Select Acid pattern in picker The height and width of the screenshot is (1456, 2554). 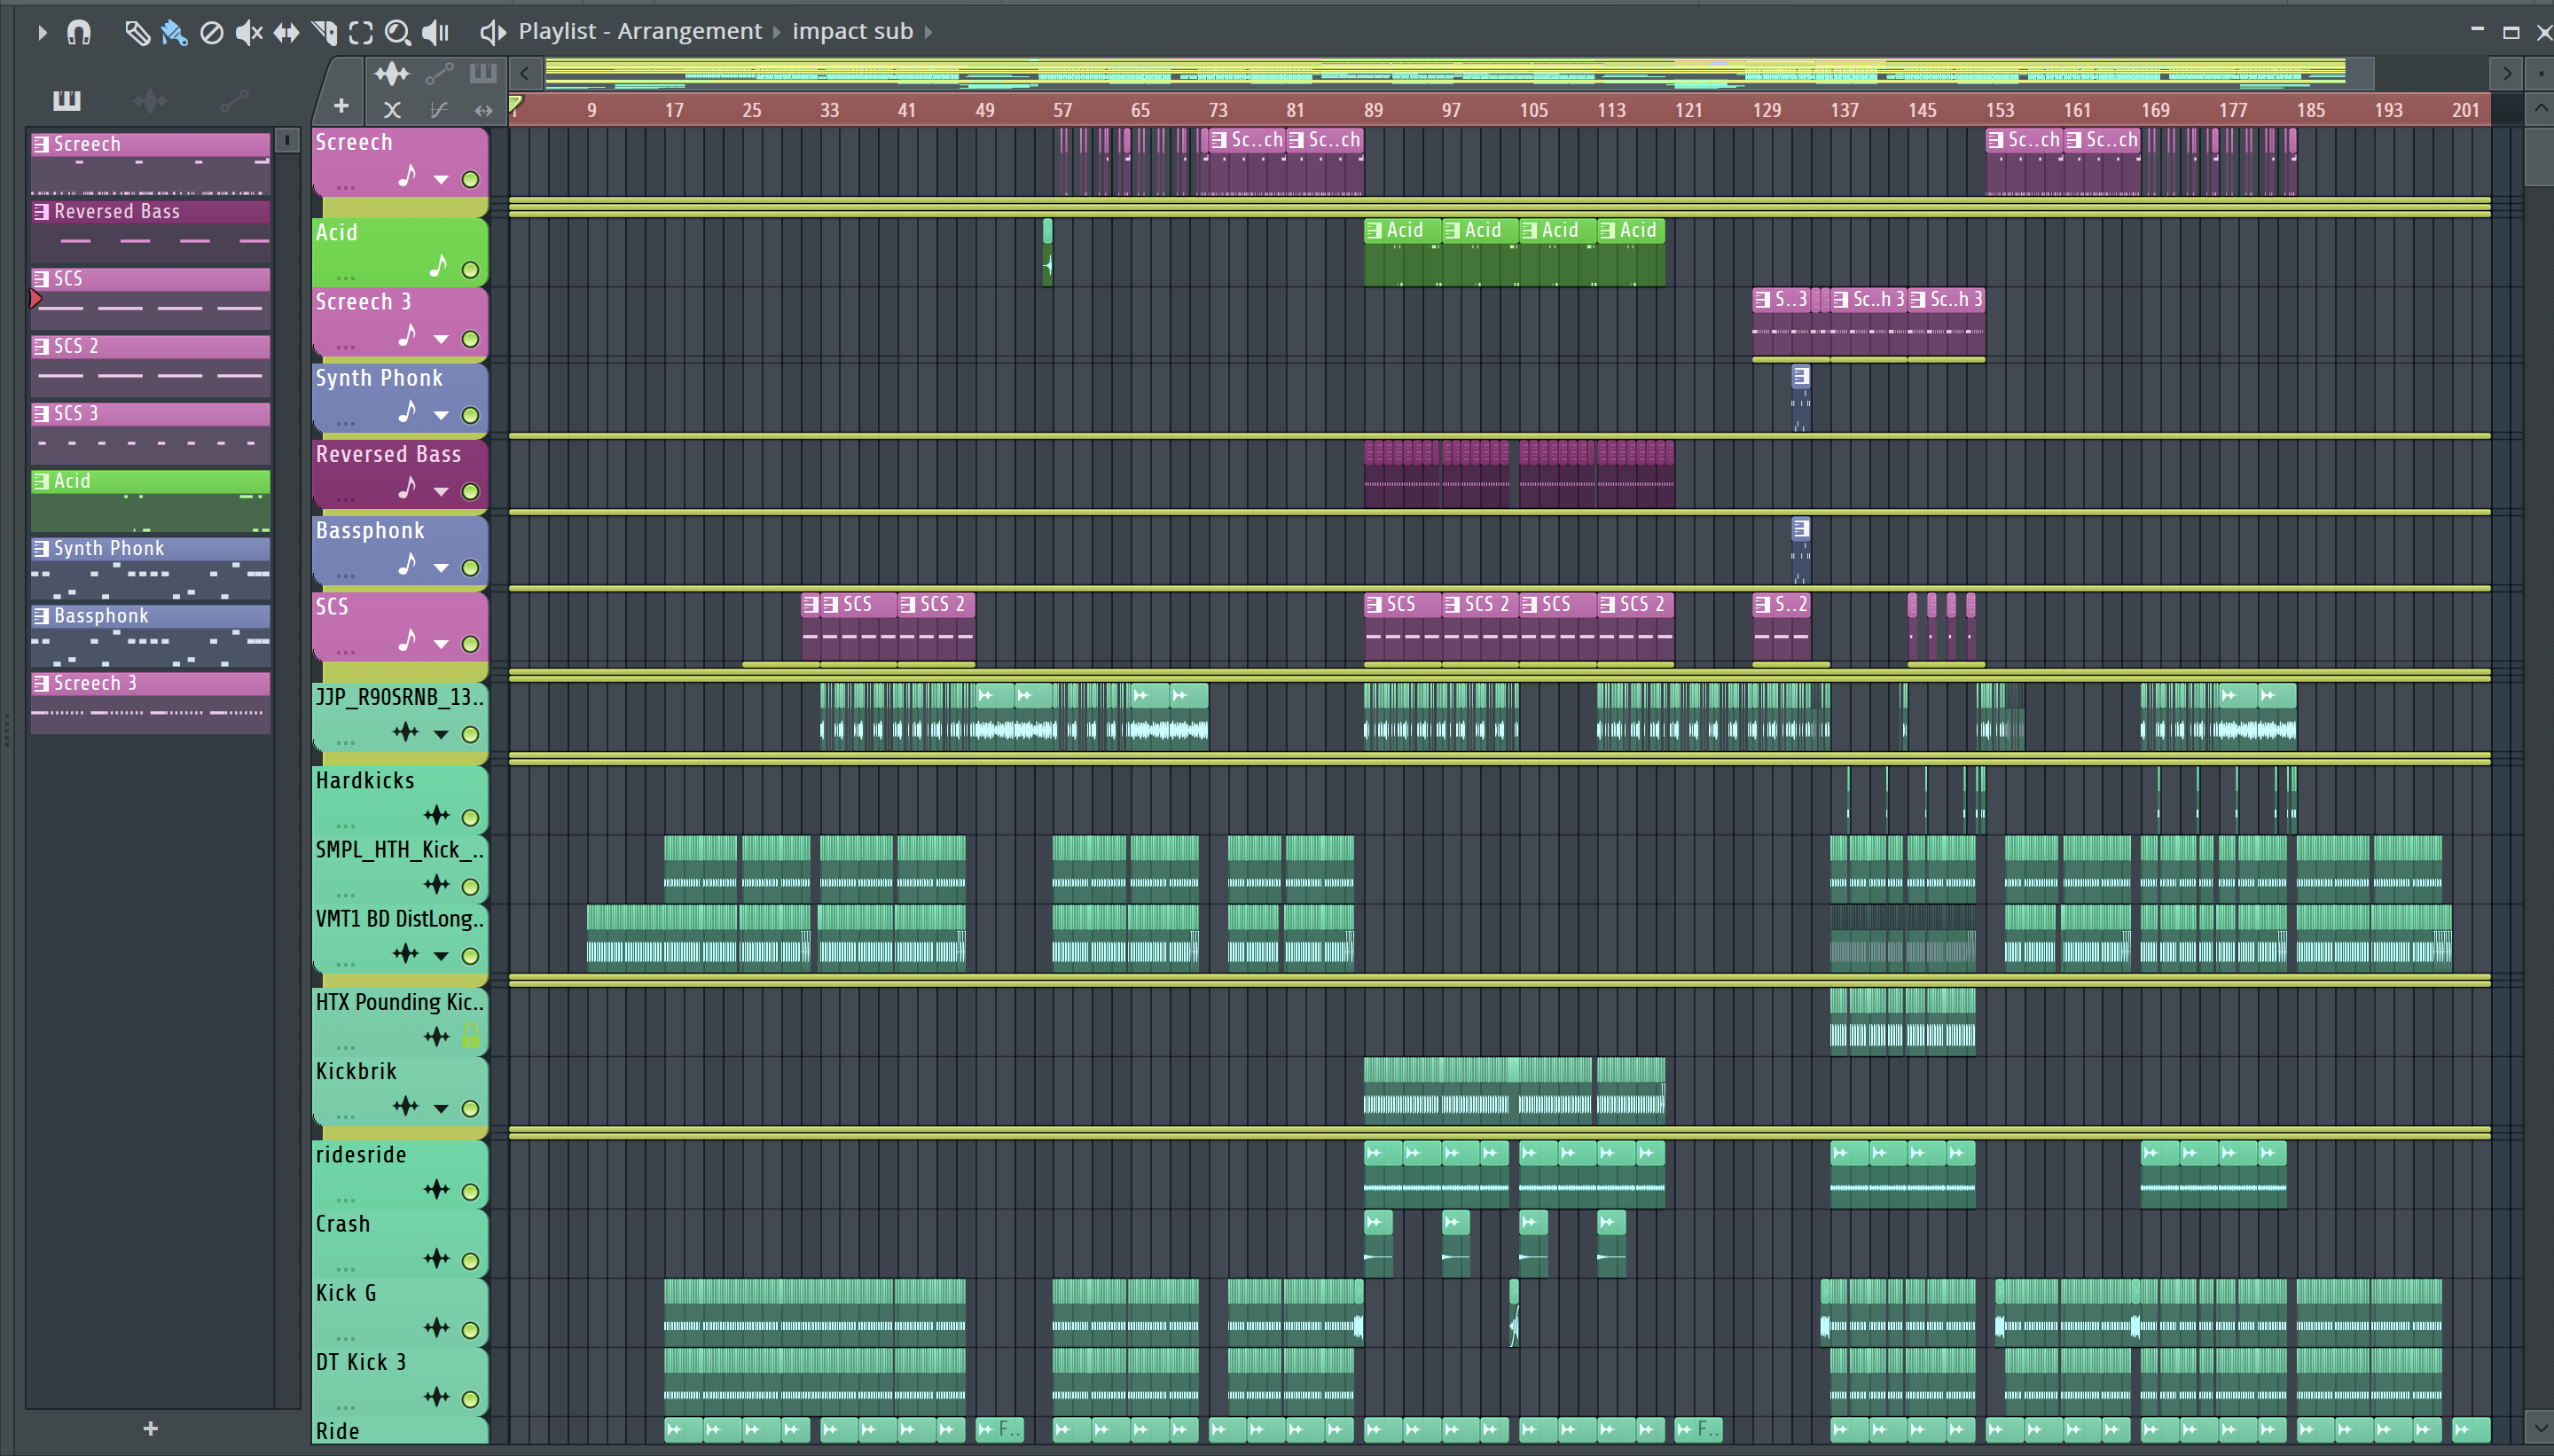150,501
